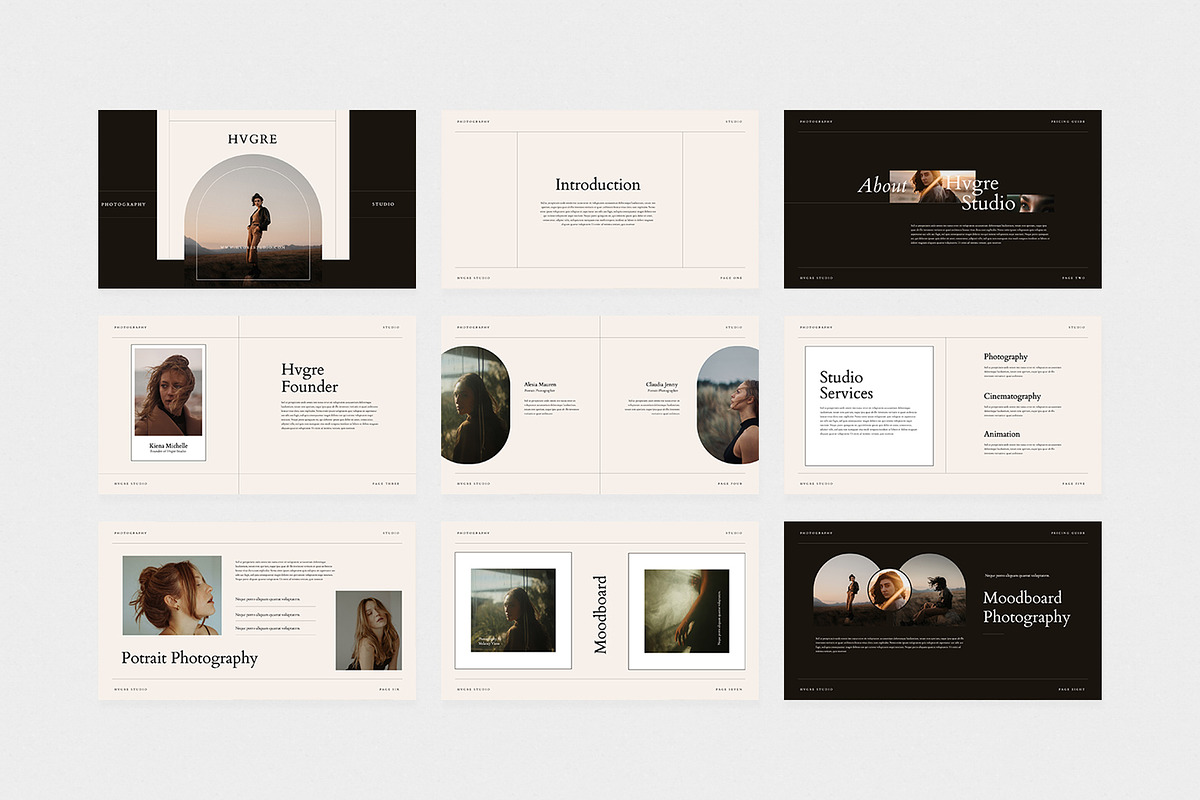Open the HVGRE cover slide

click(x=257, y=199)
